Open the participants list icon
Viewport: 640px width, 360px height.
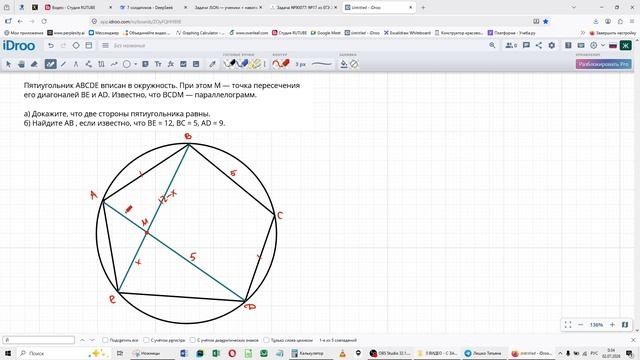511,46
